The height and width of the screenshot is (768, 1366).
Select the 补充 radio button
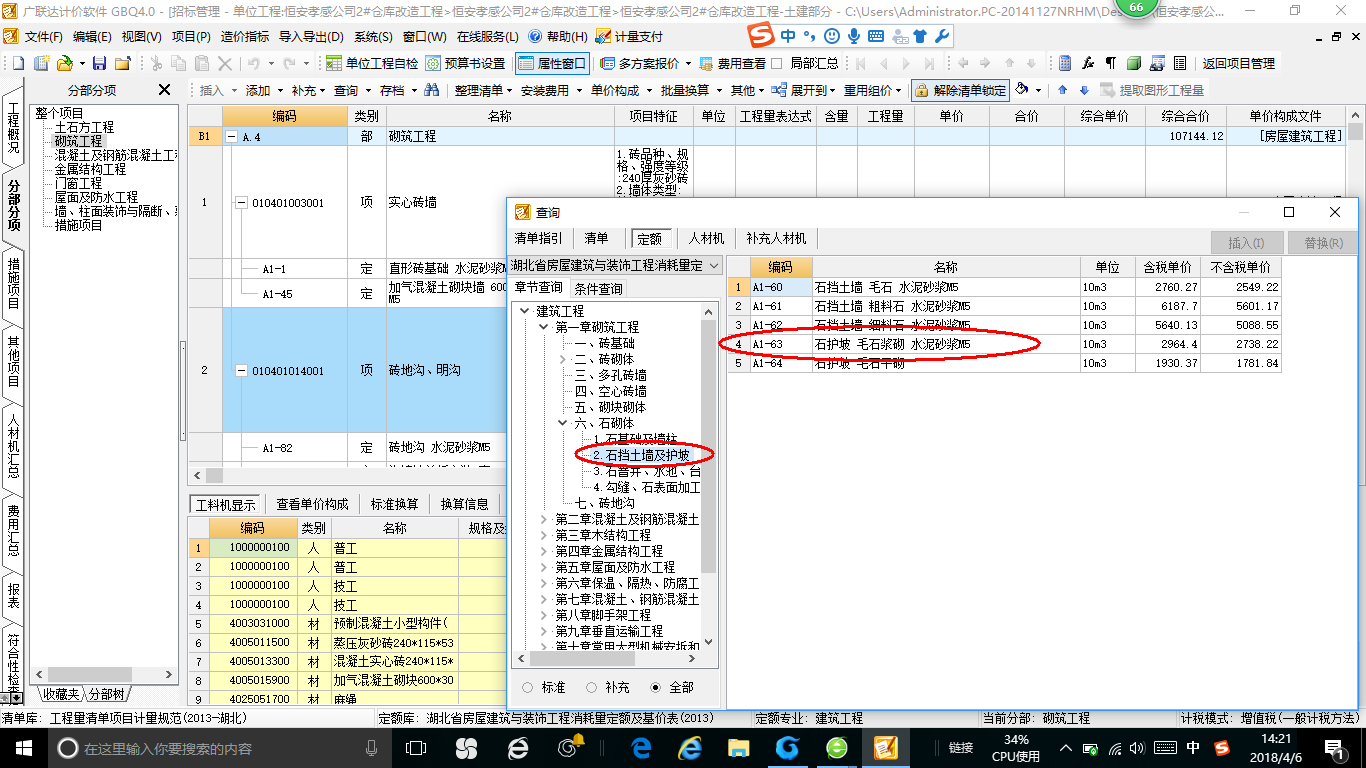click(x=592, y=688)
